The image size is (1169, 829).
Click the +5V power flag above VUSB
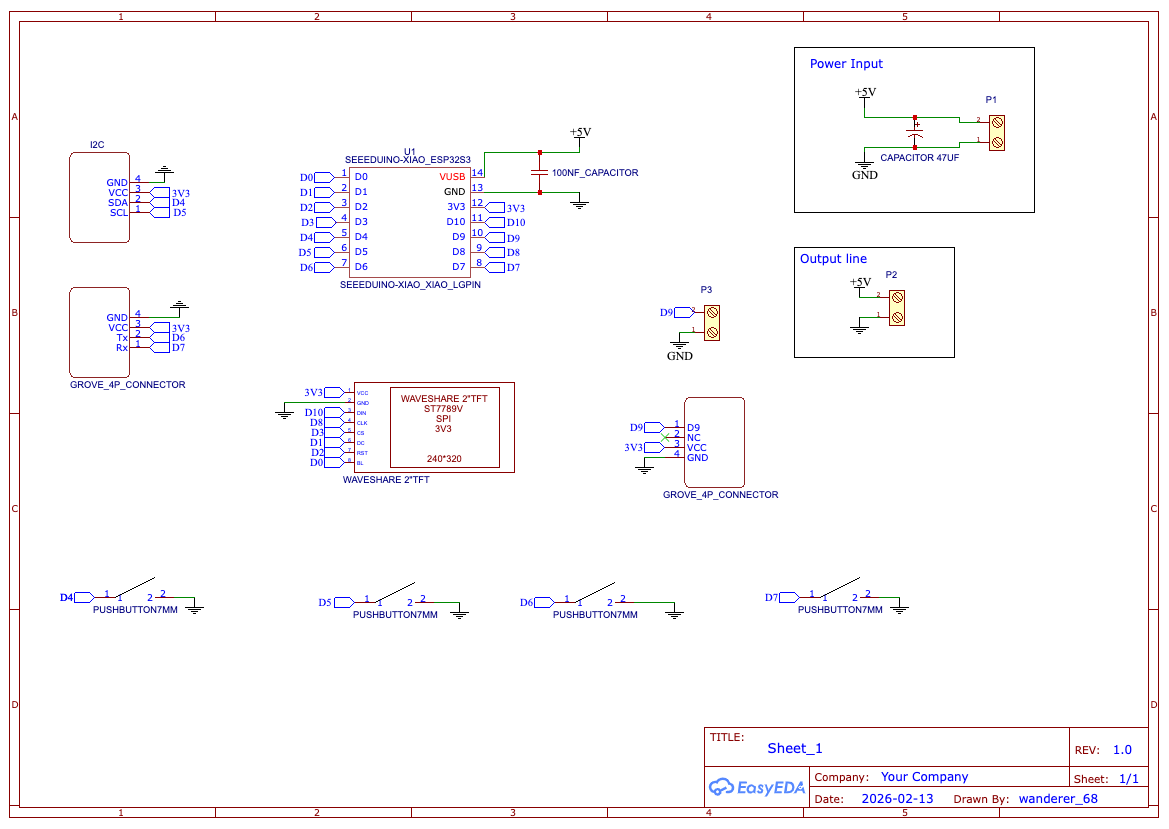[580, 133]
